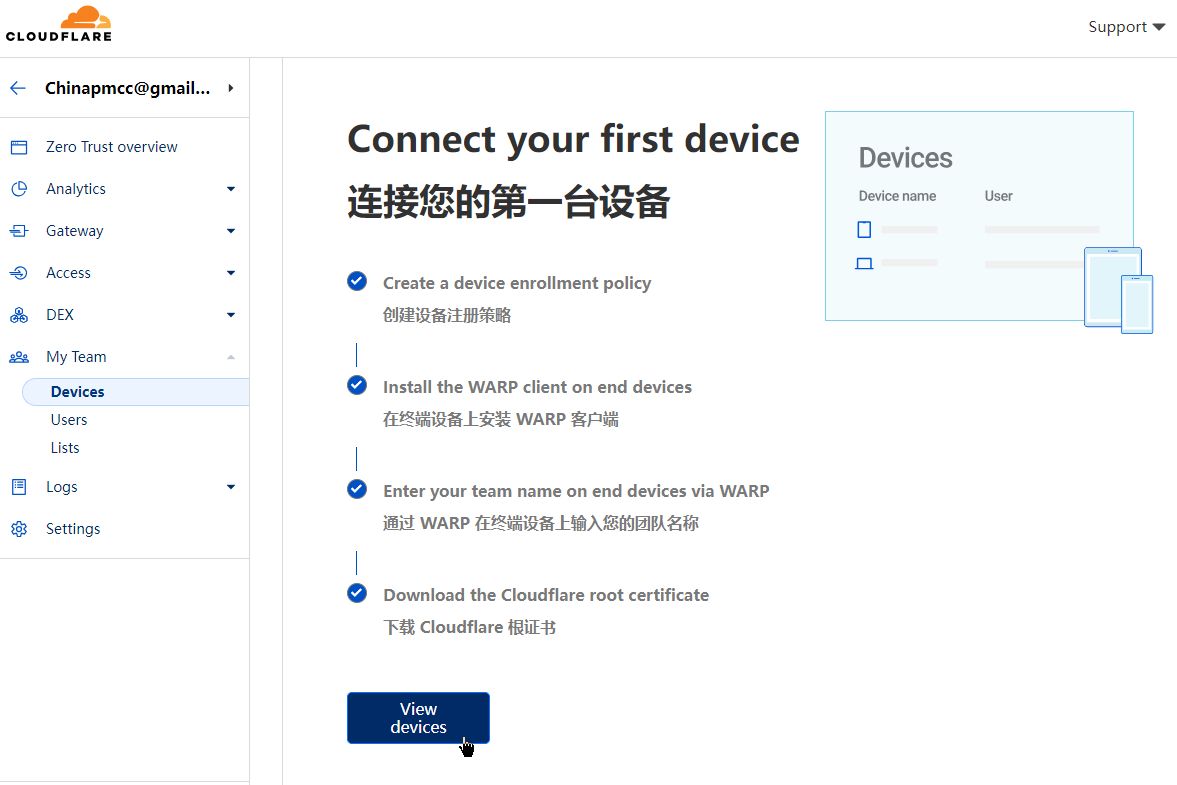Click the Logs sidebar icon

19,487
